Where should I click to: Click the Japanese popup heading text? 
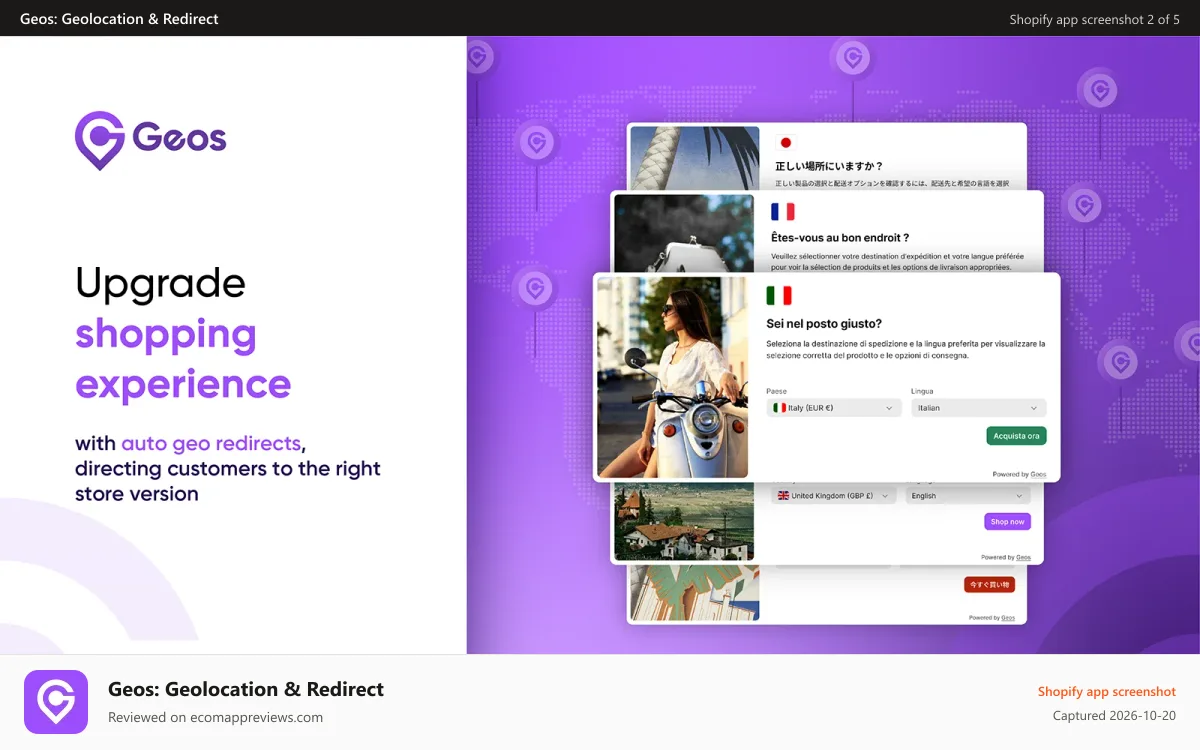[829, 166]
